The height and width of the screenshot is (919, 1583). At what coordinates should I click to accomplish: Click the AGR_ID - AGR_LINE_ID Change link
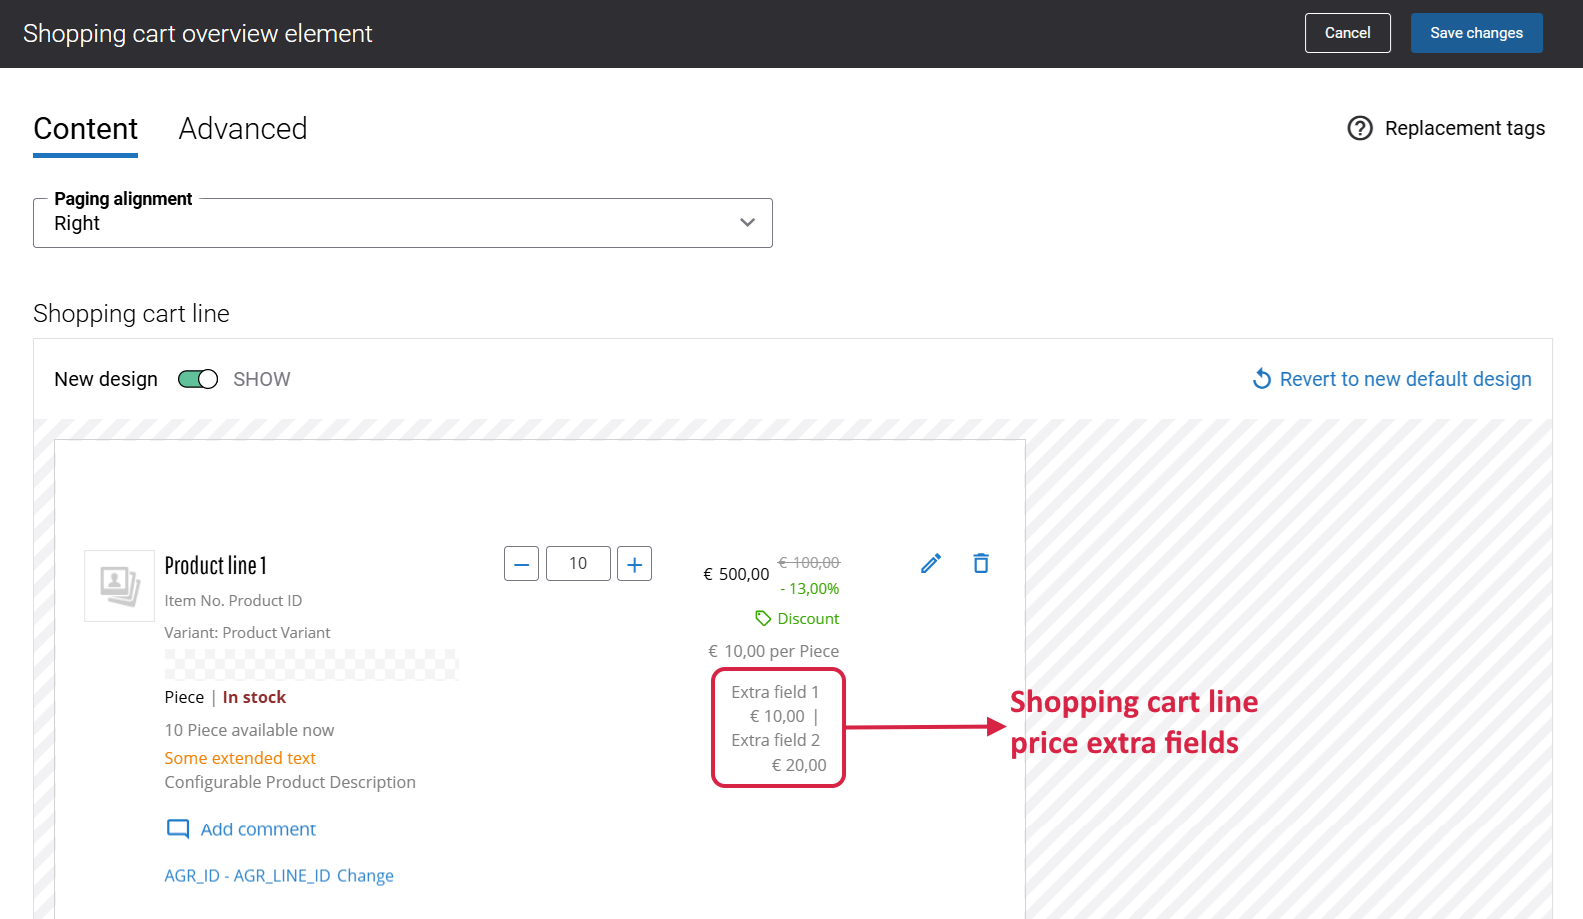(279, 876)
